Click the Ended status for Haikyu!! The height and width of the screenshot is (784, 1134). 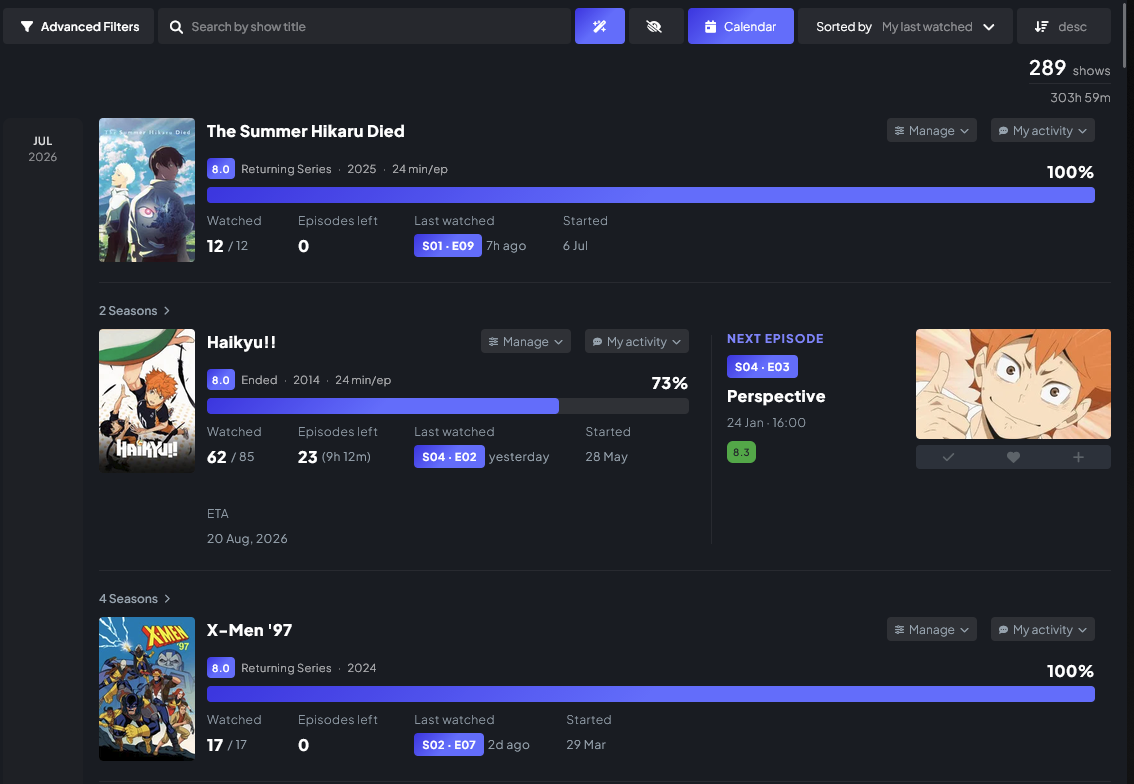pos(259,380)
